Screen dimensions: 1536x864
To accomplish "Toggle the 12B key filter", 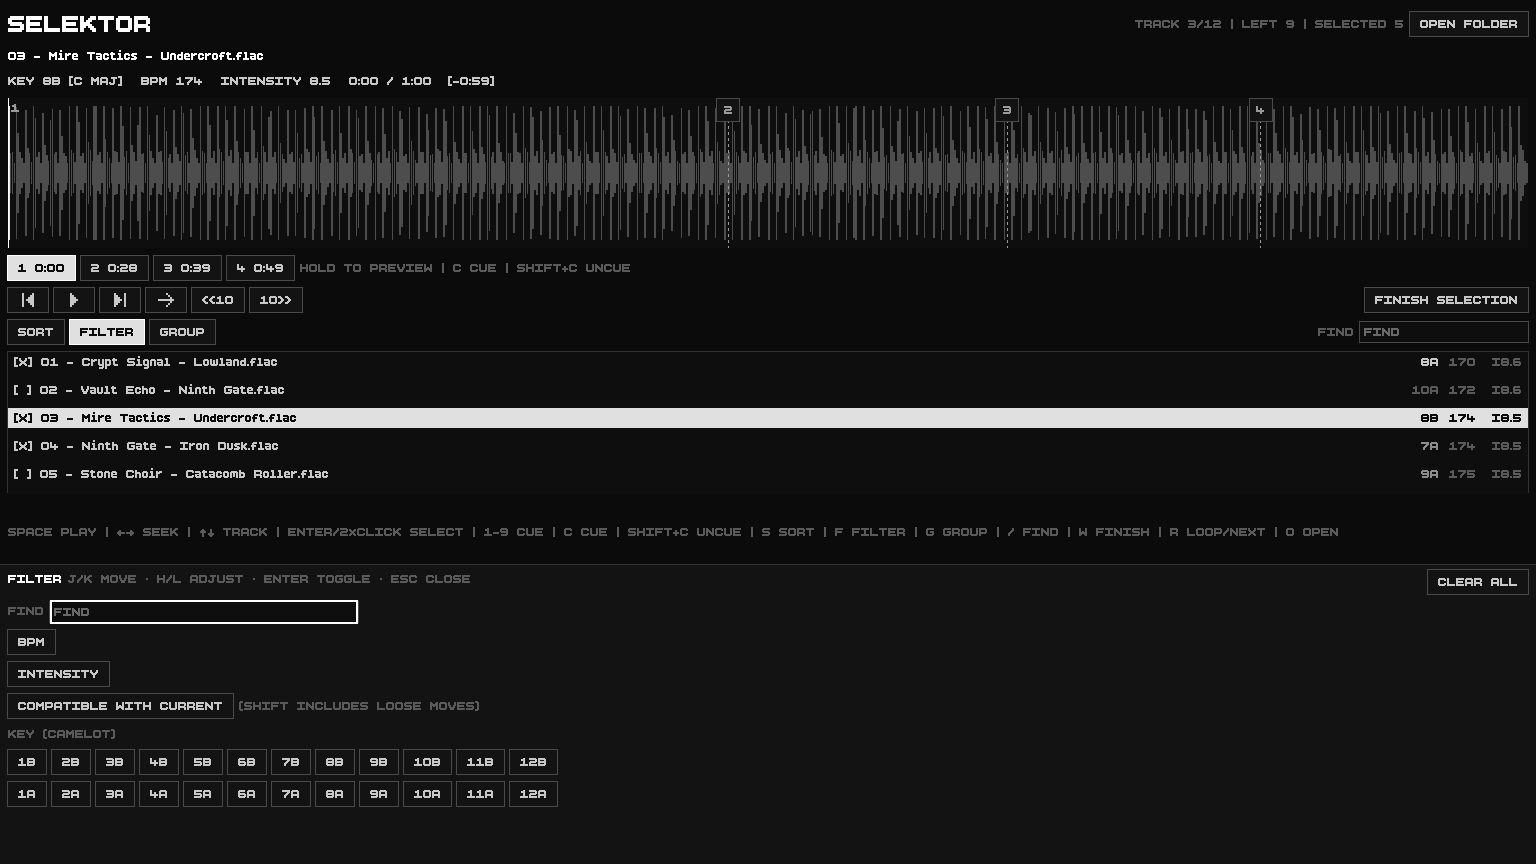I will (533, 762).
